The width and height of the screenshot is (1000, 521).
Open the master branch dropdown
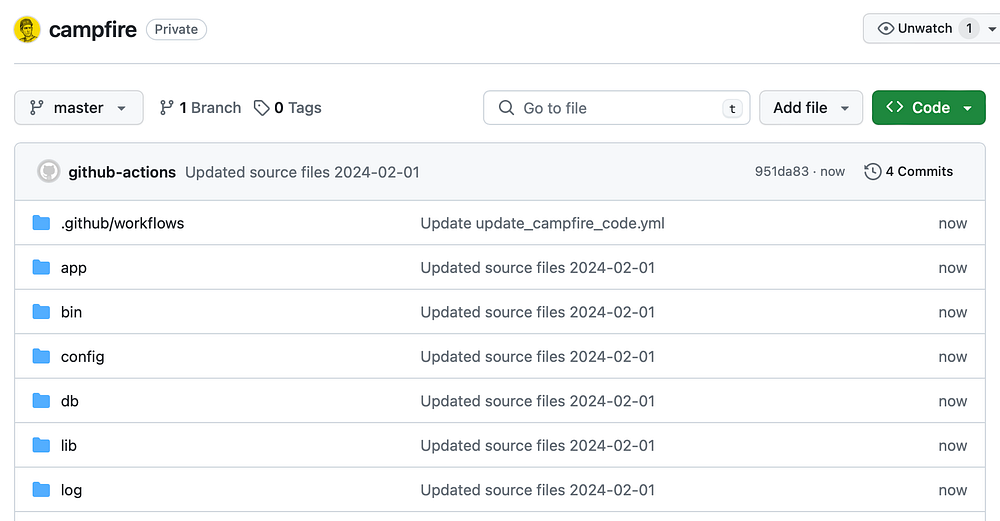point(79,108)
